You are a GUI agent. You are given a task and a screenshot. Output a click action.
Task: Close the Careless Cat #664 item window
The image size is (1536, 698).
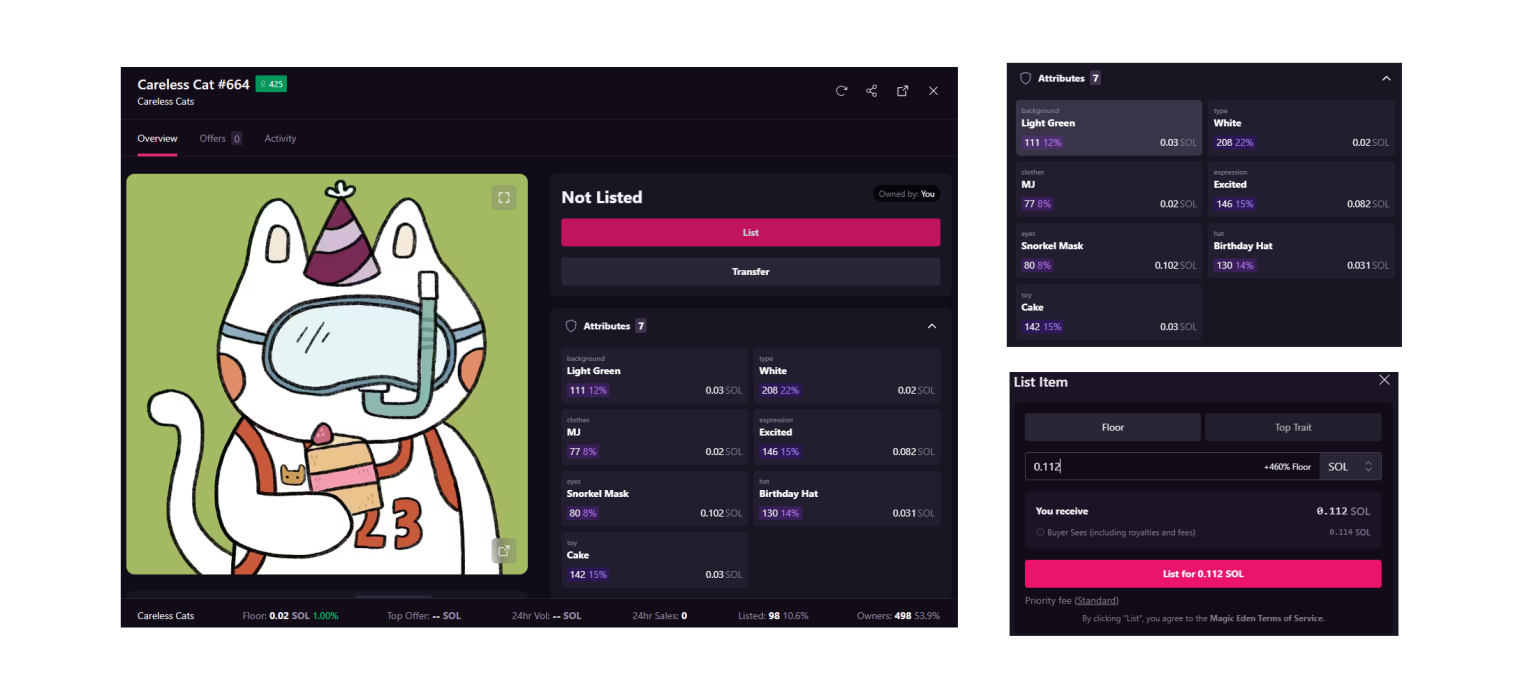coord(933,91)
